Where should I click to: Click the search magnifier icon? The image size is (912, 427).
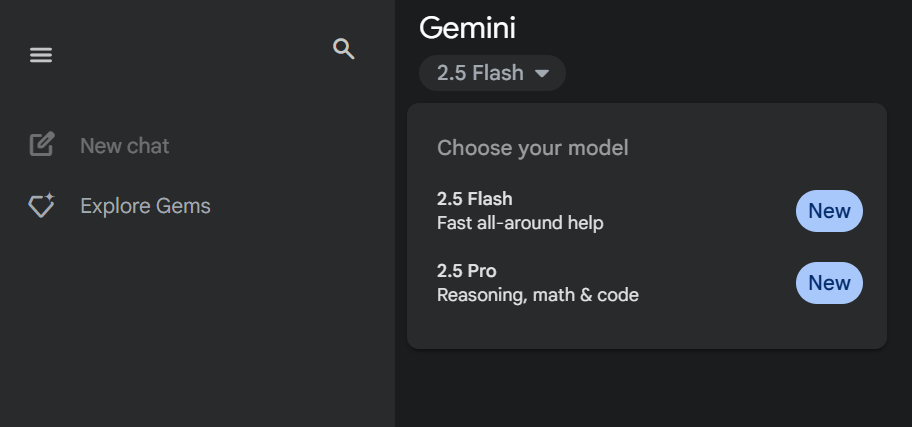pyautogui.click(x=343, y=49)
